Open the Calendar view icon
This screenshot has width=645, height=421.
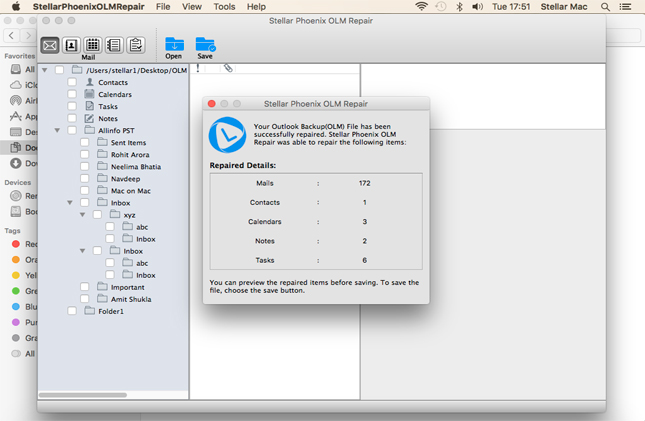pos(92,45)
